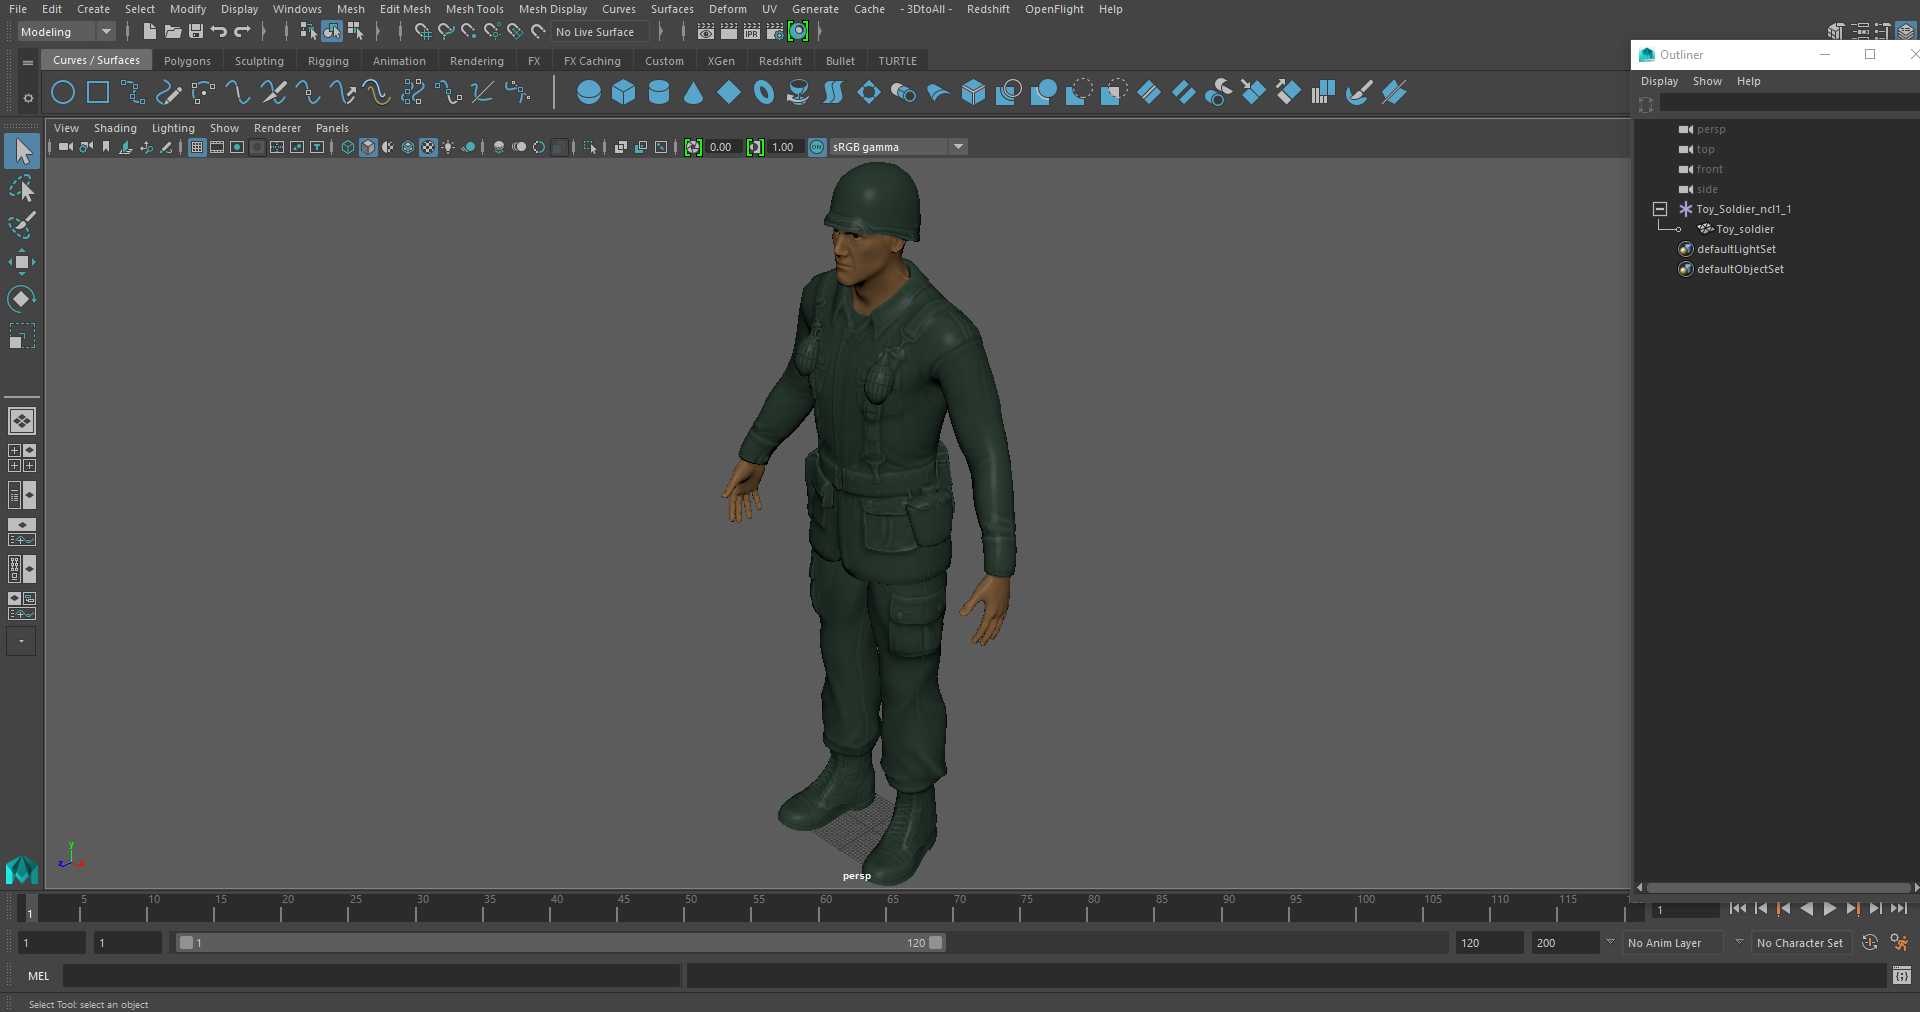Toggle use all lights in viewport

(x=448, y=147)
